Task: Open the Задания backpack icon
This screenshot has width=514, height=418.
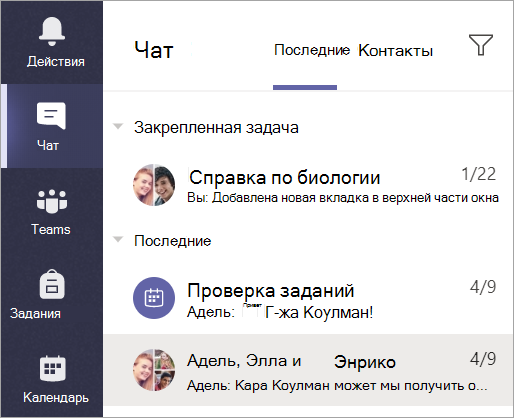Action: click(x=52, y=284)
